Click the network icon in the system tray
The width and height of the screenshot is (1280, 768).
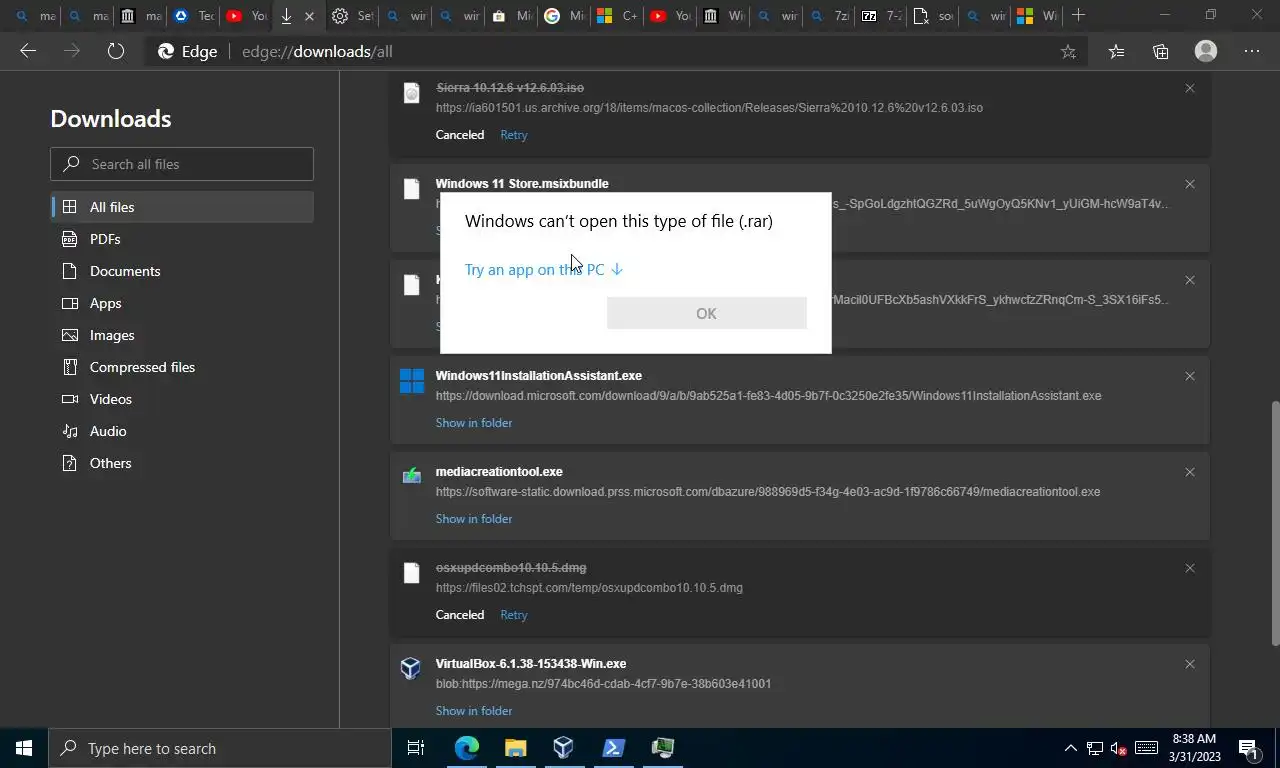pyautogui.click(x=1095, y=748)
